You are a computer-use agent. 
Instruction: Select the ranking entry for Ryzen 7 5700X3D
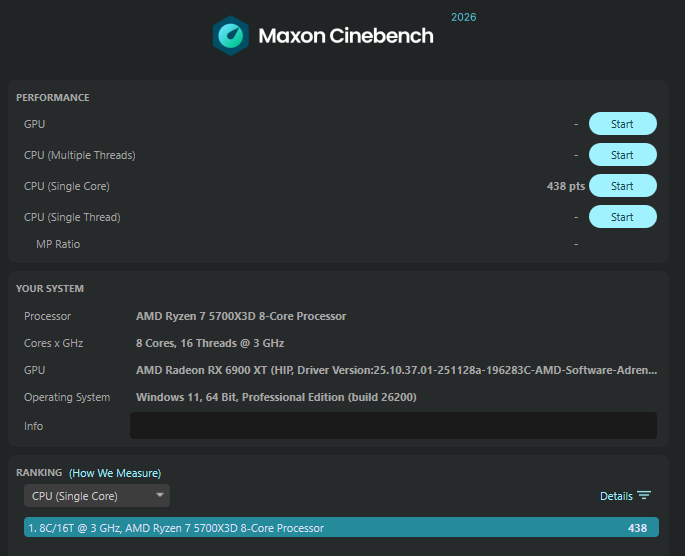click(341, 528)
